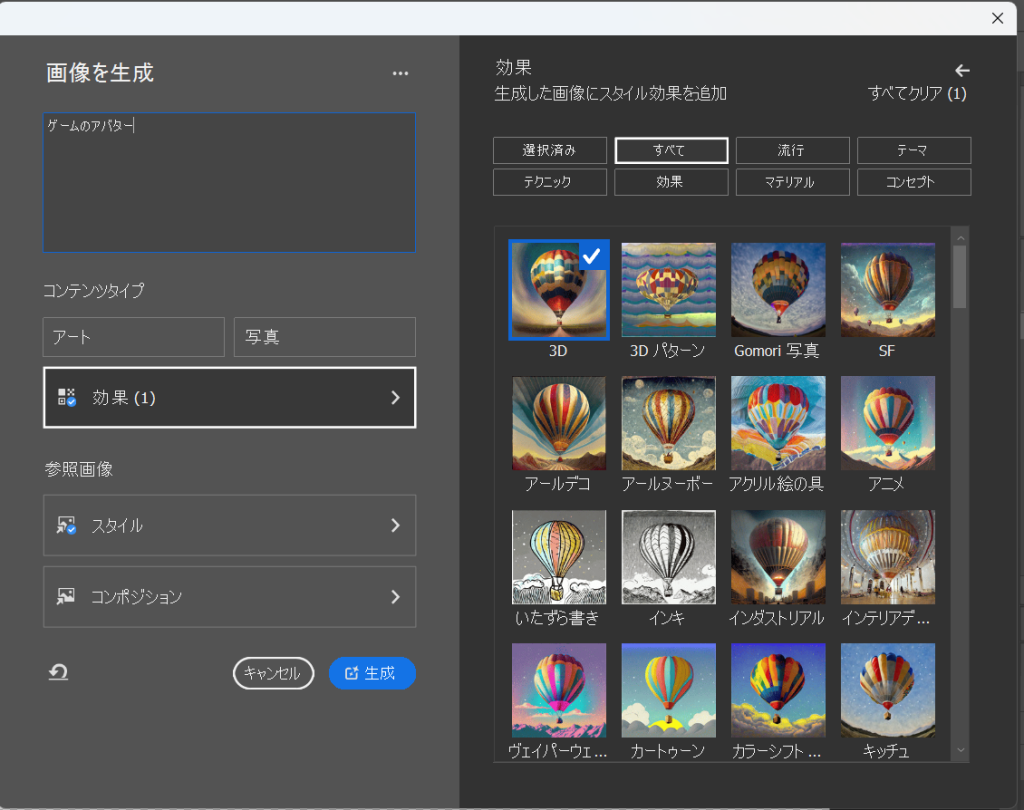The height and width of the screenshot is (810, 1024).
Task: Expand the コンポジション row chevron
Action: tap(395, 596)
